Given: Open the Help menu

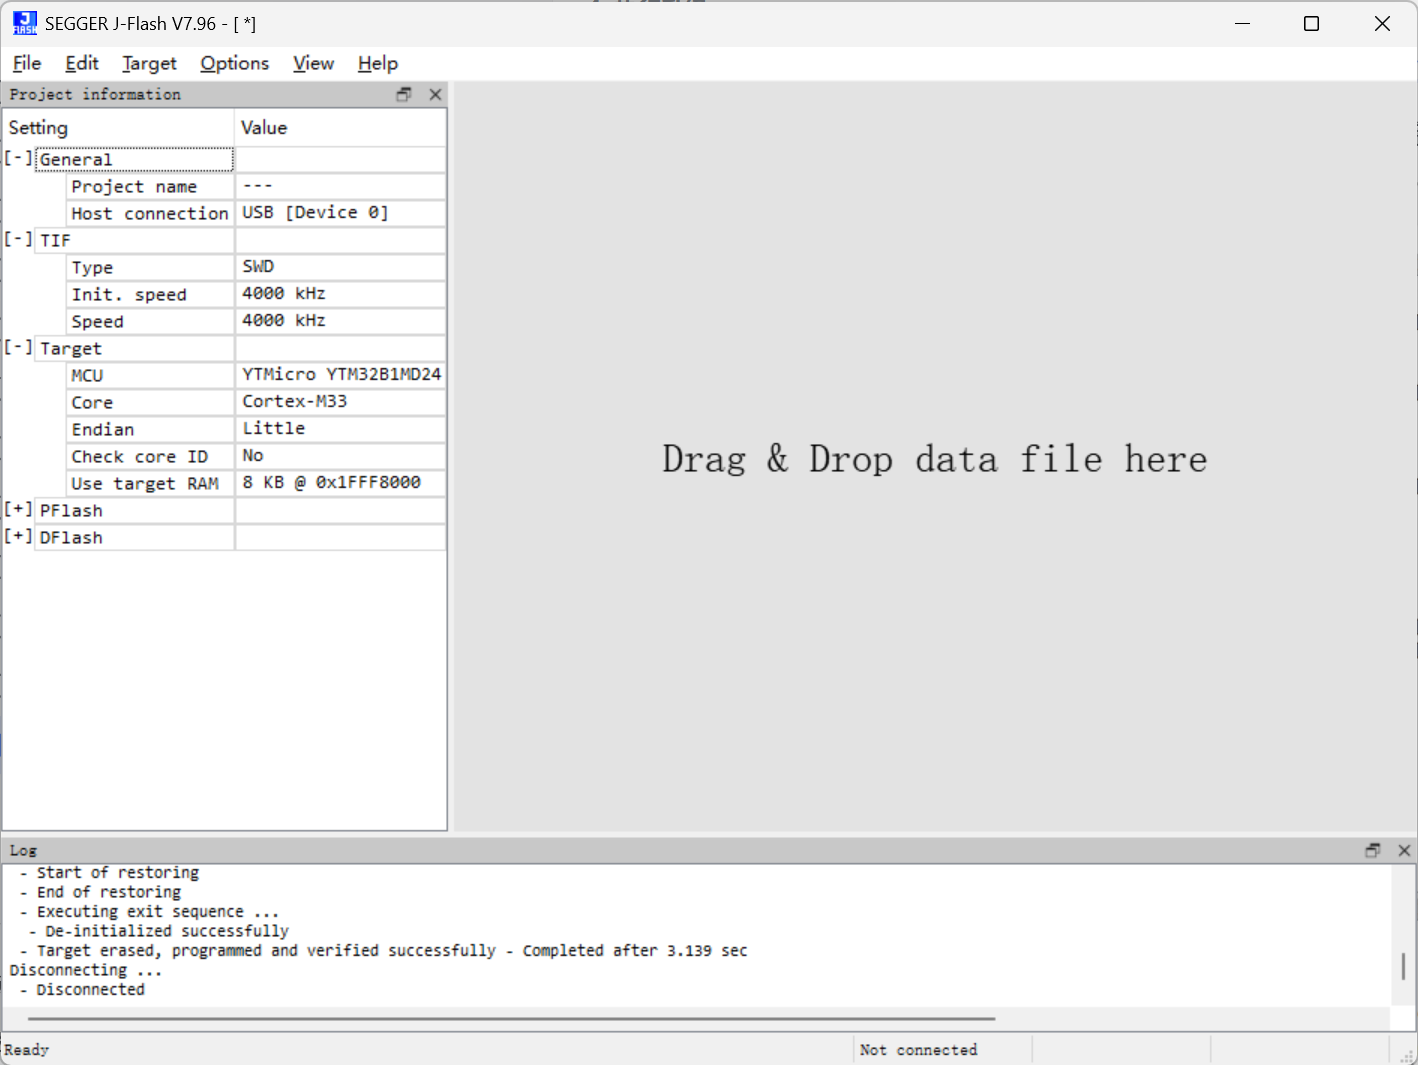Looking at the screenshot, I should point(378,63).
